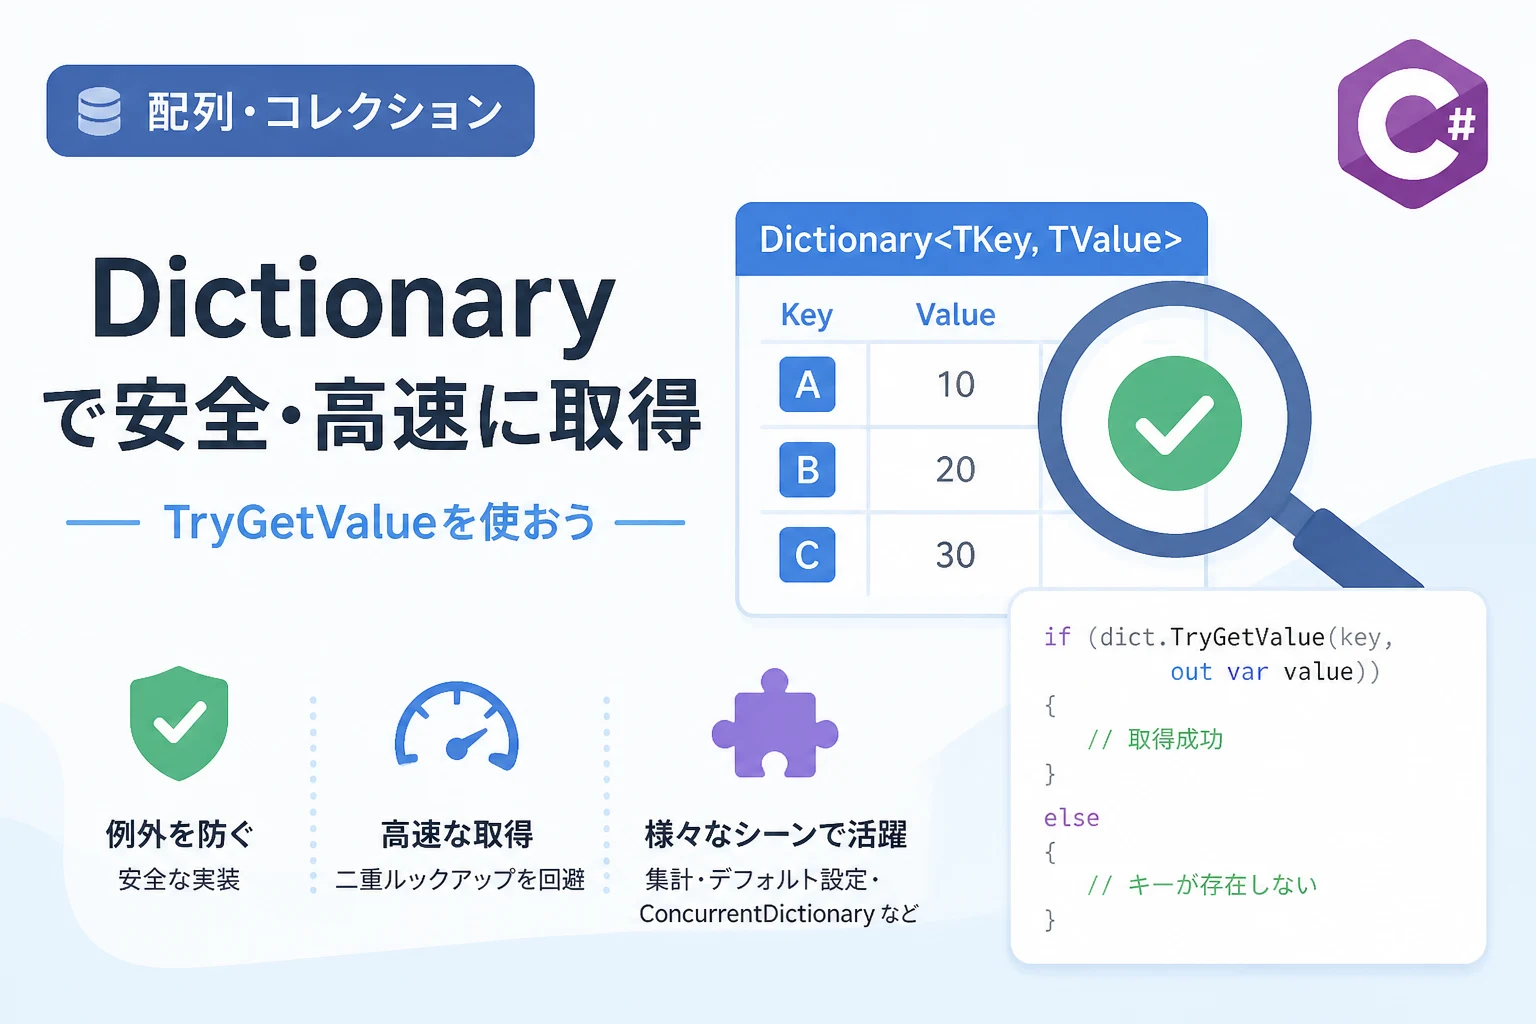Click the 例外を防ぐ feature label
Viewport: 1536px width, 1024px height.
coord(180,834)
